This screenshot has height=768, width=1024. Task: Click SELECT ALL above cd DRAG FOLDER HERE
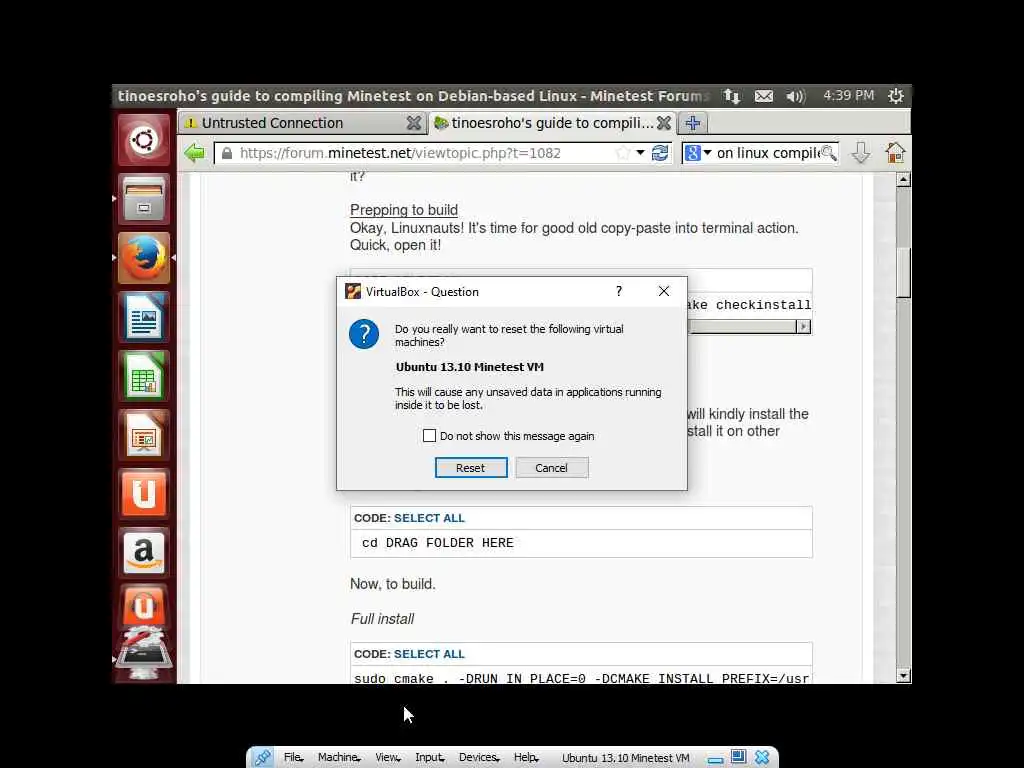tap(429, 518)
